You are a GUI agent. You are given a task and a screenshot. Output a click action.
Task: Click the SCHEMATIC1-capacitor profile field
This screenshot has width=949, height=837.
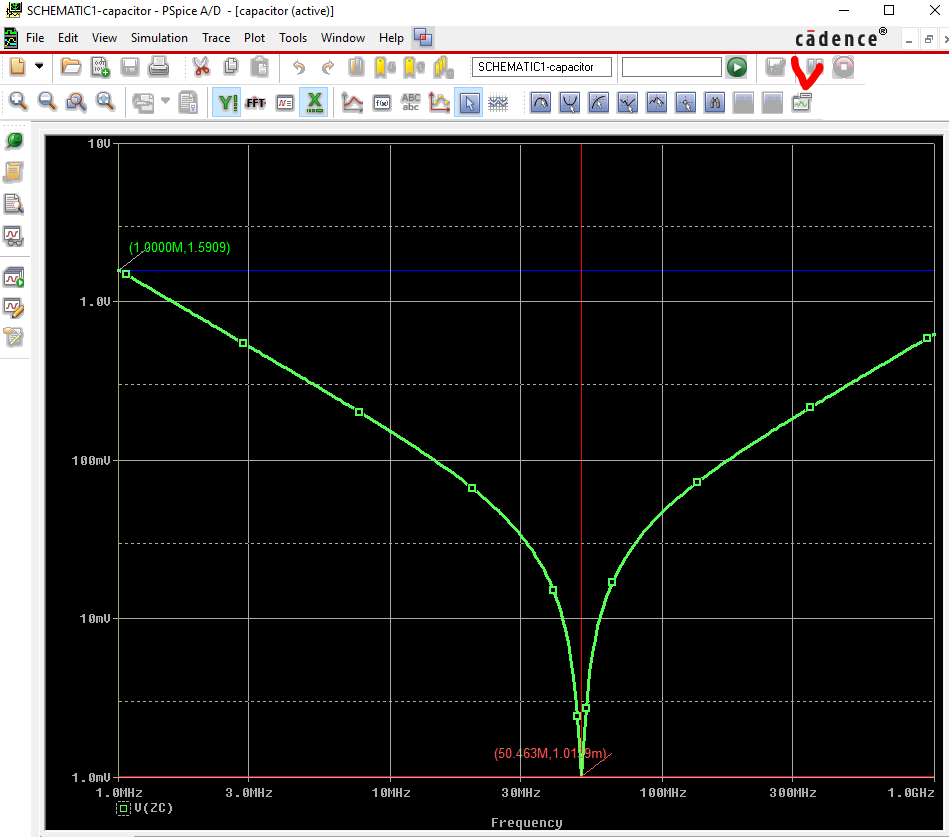point(542,67)
